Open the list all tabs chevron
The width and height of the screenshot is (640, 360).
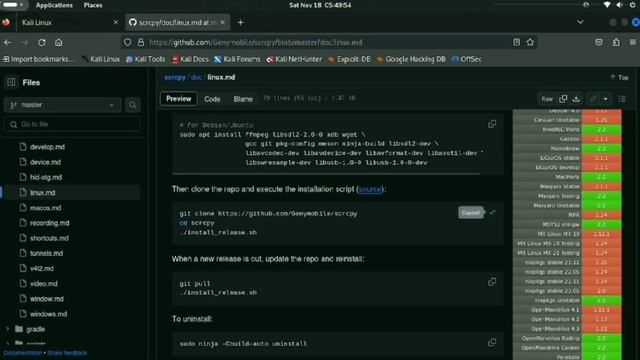(x=580, y=22)
